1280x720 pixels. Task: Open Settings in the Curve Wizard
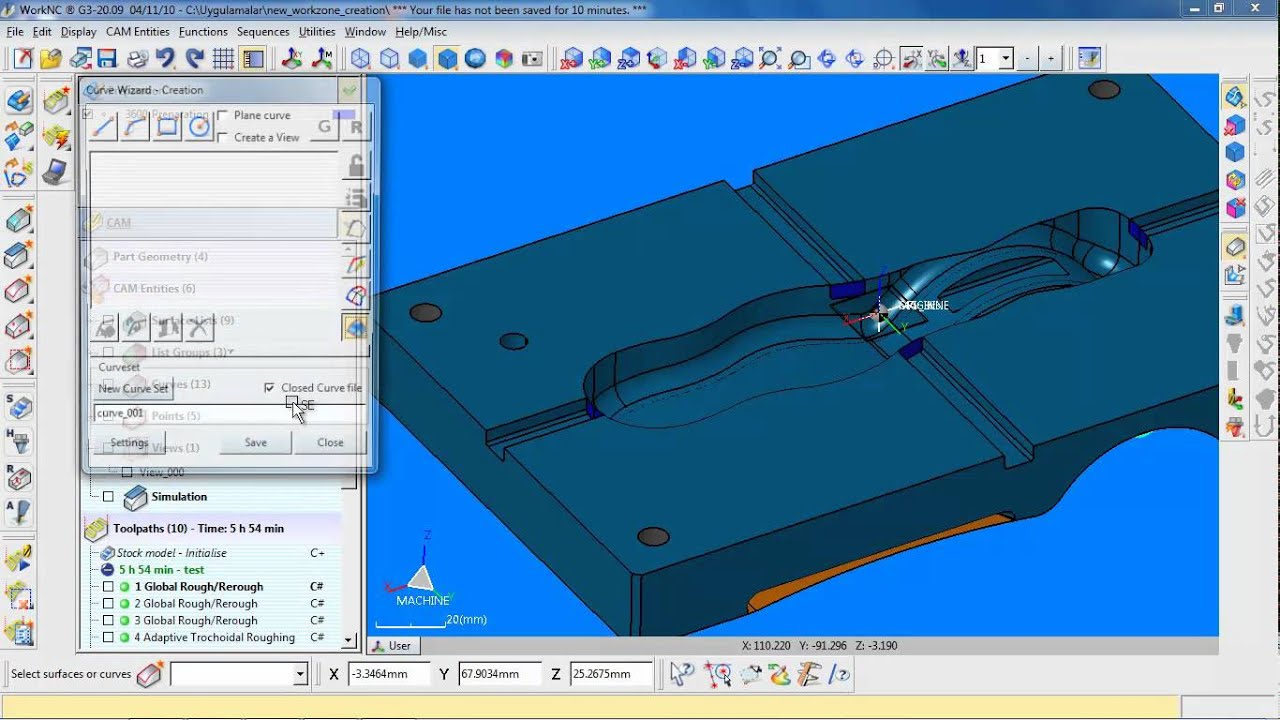pos(129,442)
